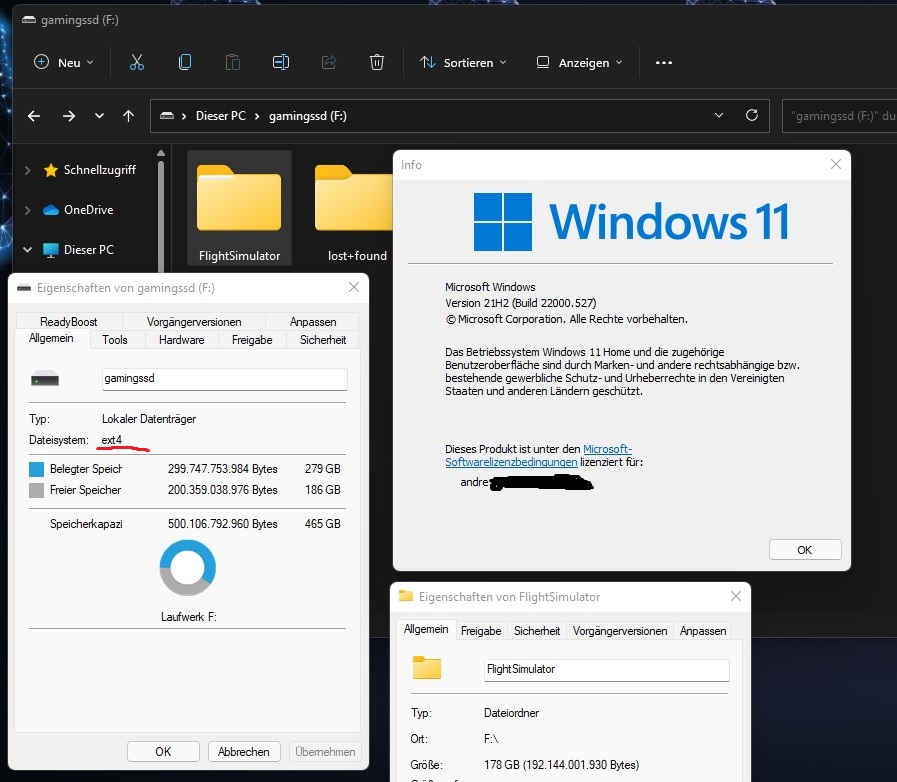This screenshot has height=782, width=897.
Task: Click Dieser PC in the breadcrumb
Action: click(221, 116)
